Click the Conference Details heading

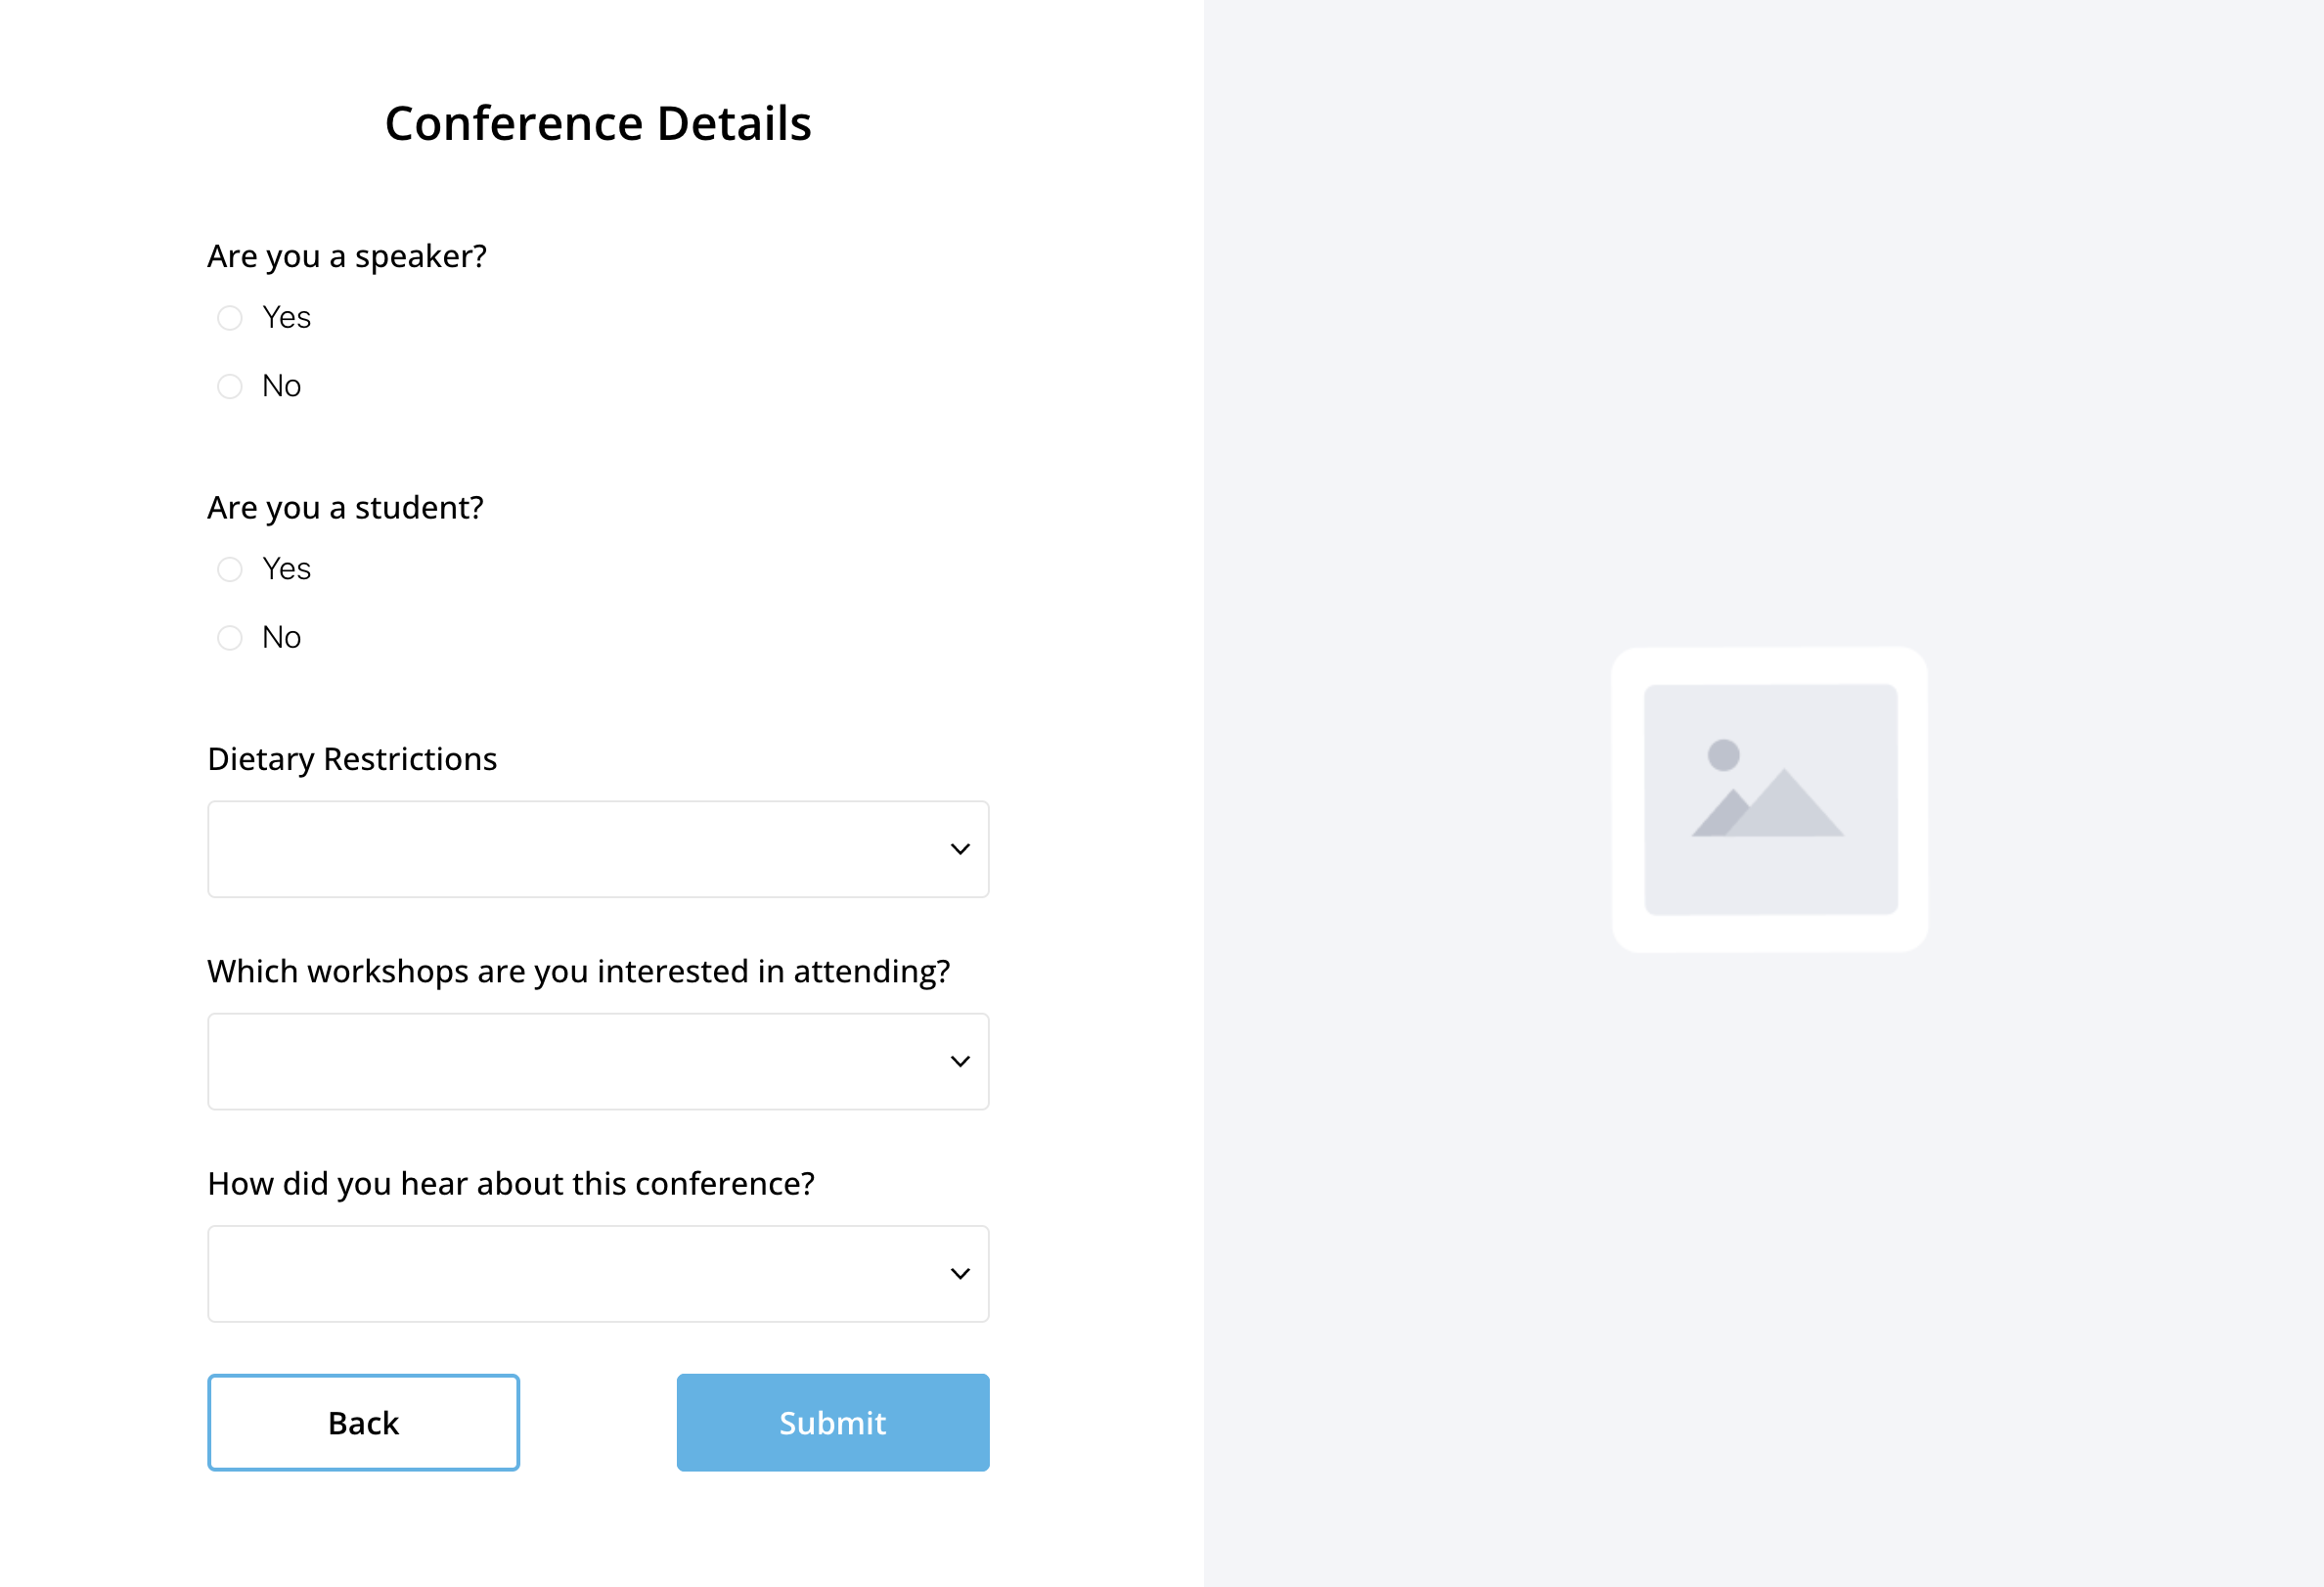pyautogui.click(x=598, y=122)
